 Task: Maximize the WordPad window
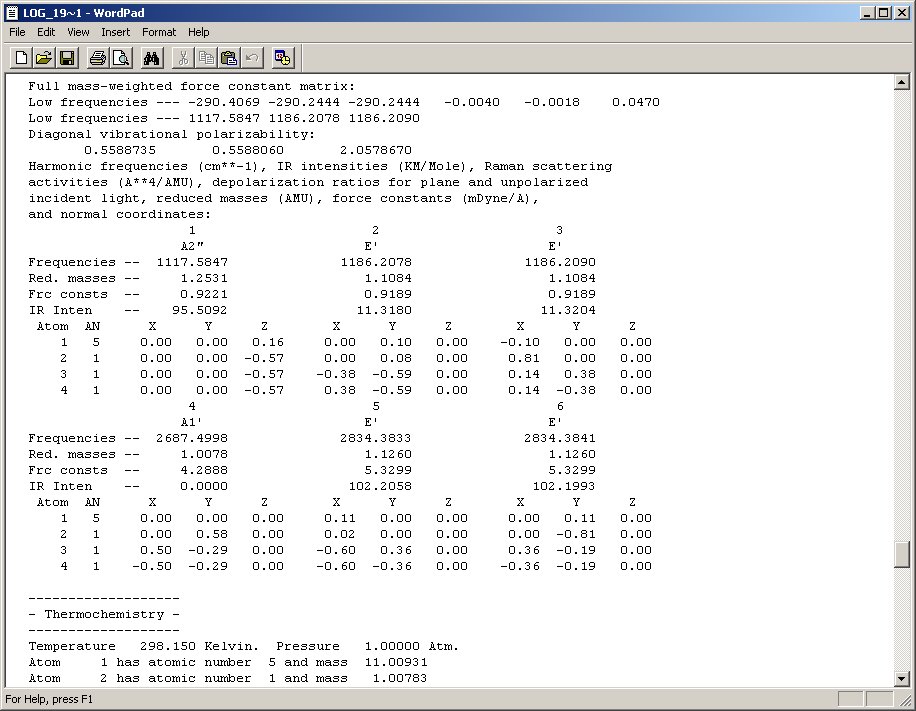click(884, 12)
